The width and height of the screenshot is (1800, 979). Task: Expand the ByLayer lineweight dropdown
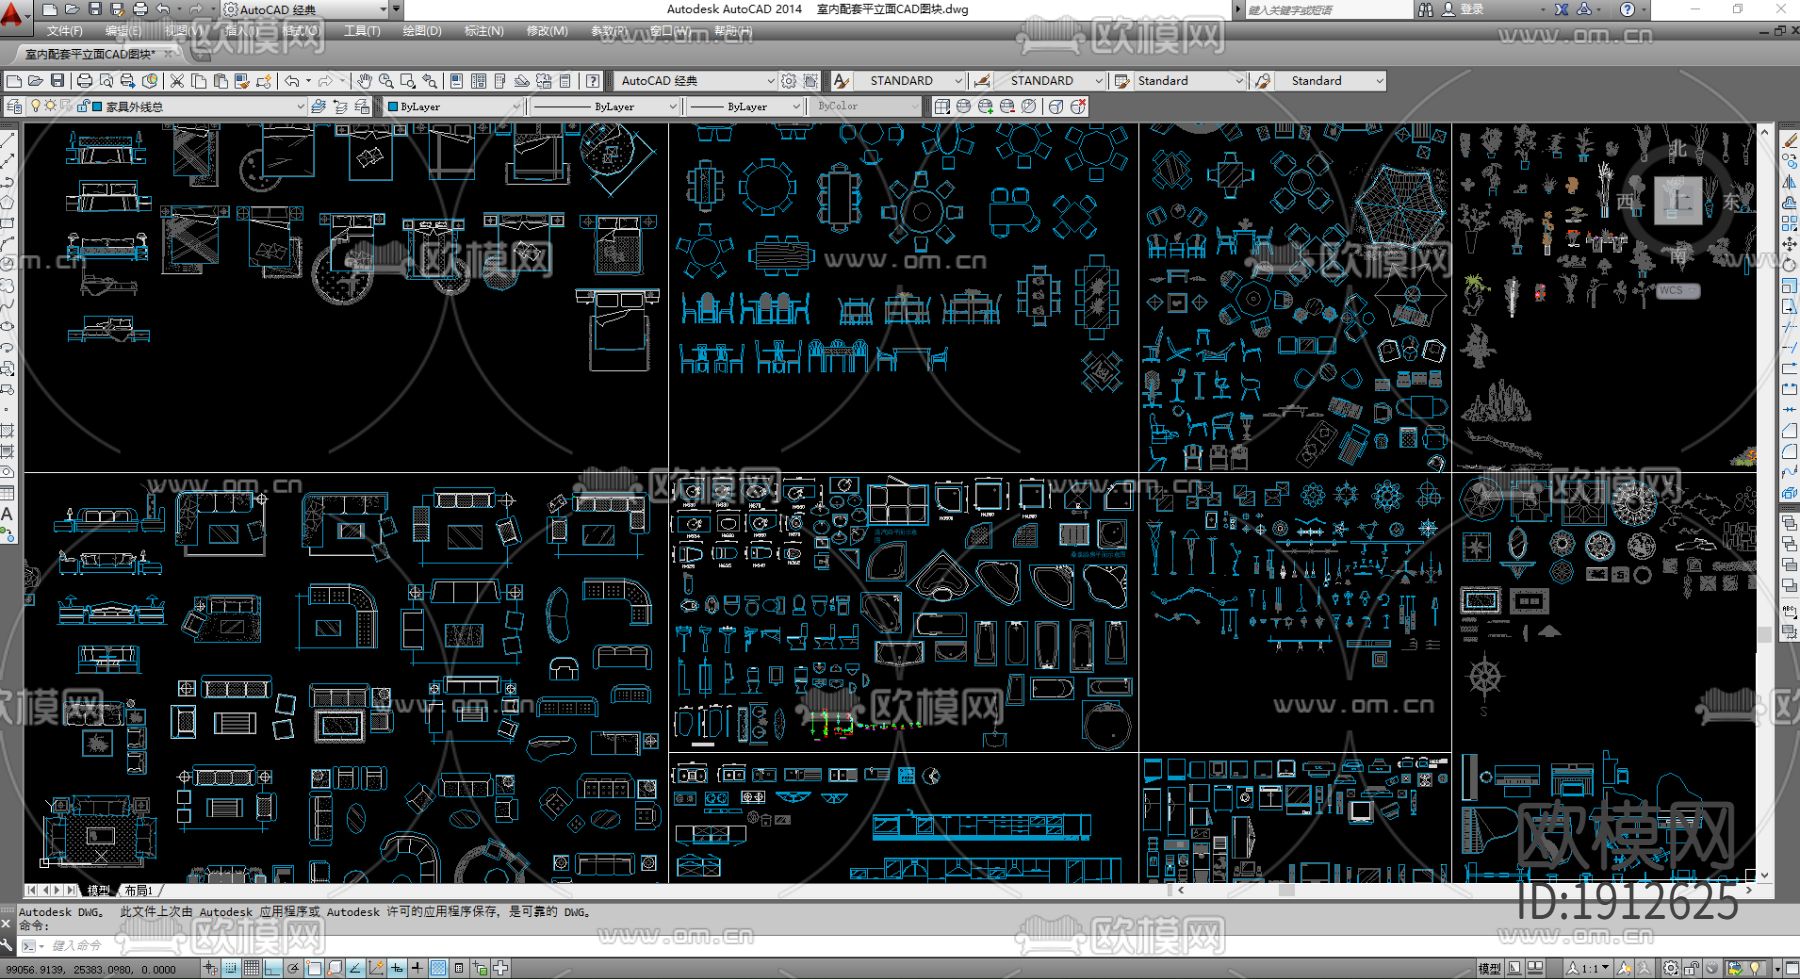[x=797, y=106]
